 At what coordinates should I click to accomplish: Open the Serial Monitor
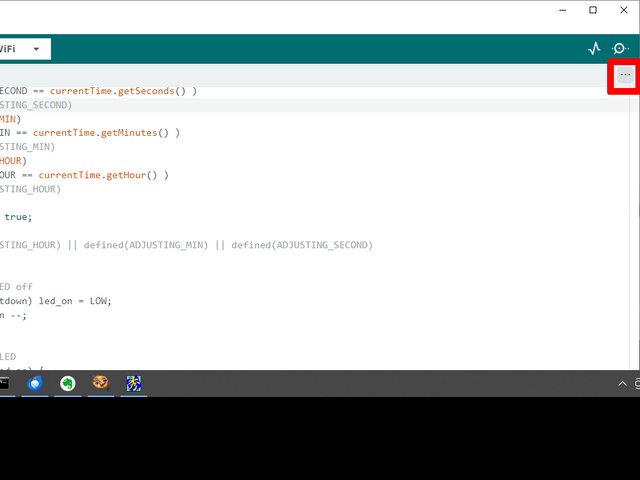pyautogui.click(x=621, y=48)
